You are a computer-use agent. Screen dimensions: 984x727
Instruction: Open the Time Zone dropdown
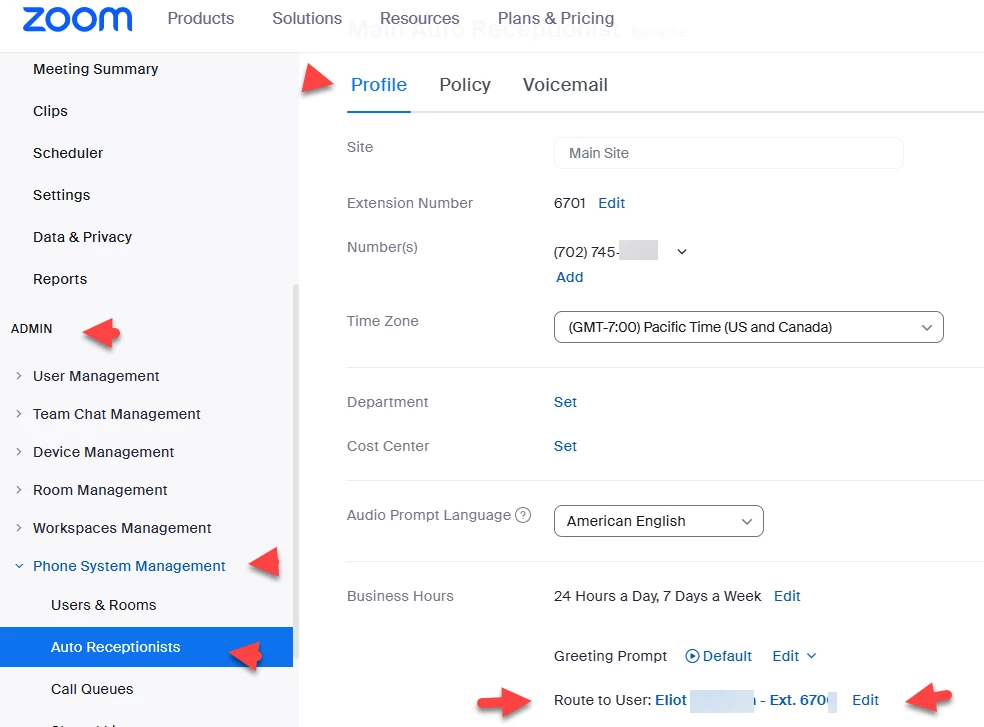tap(749, 327)
